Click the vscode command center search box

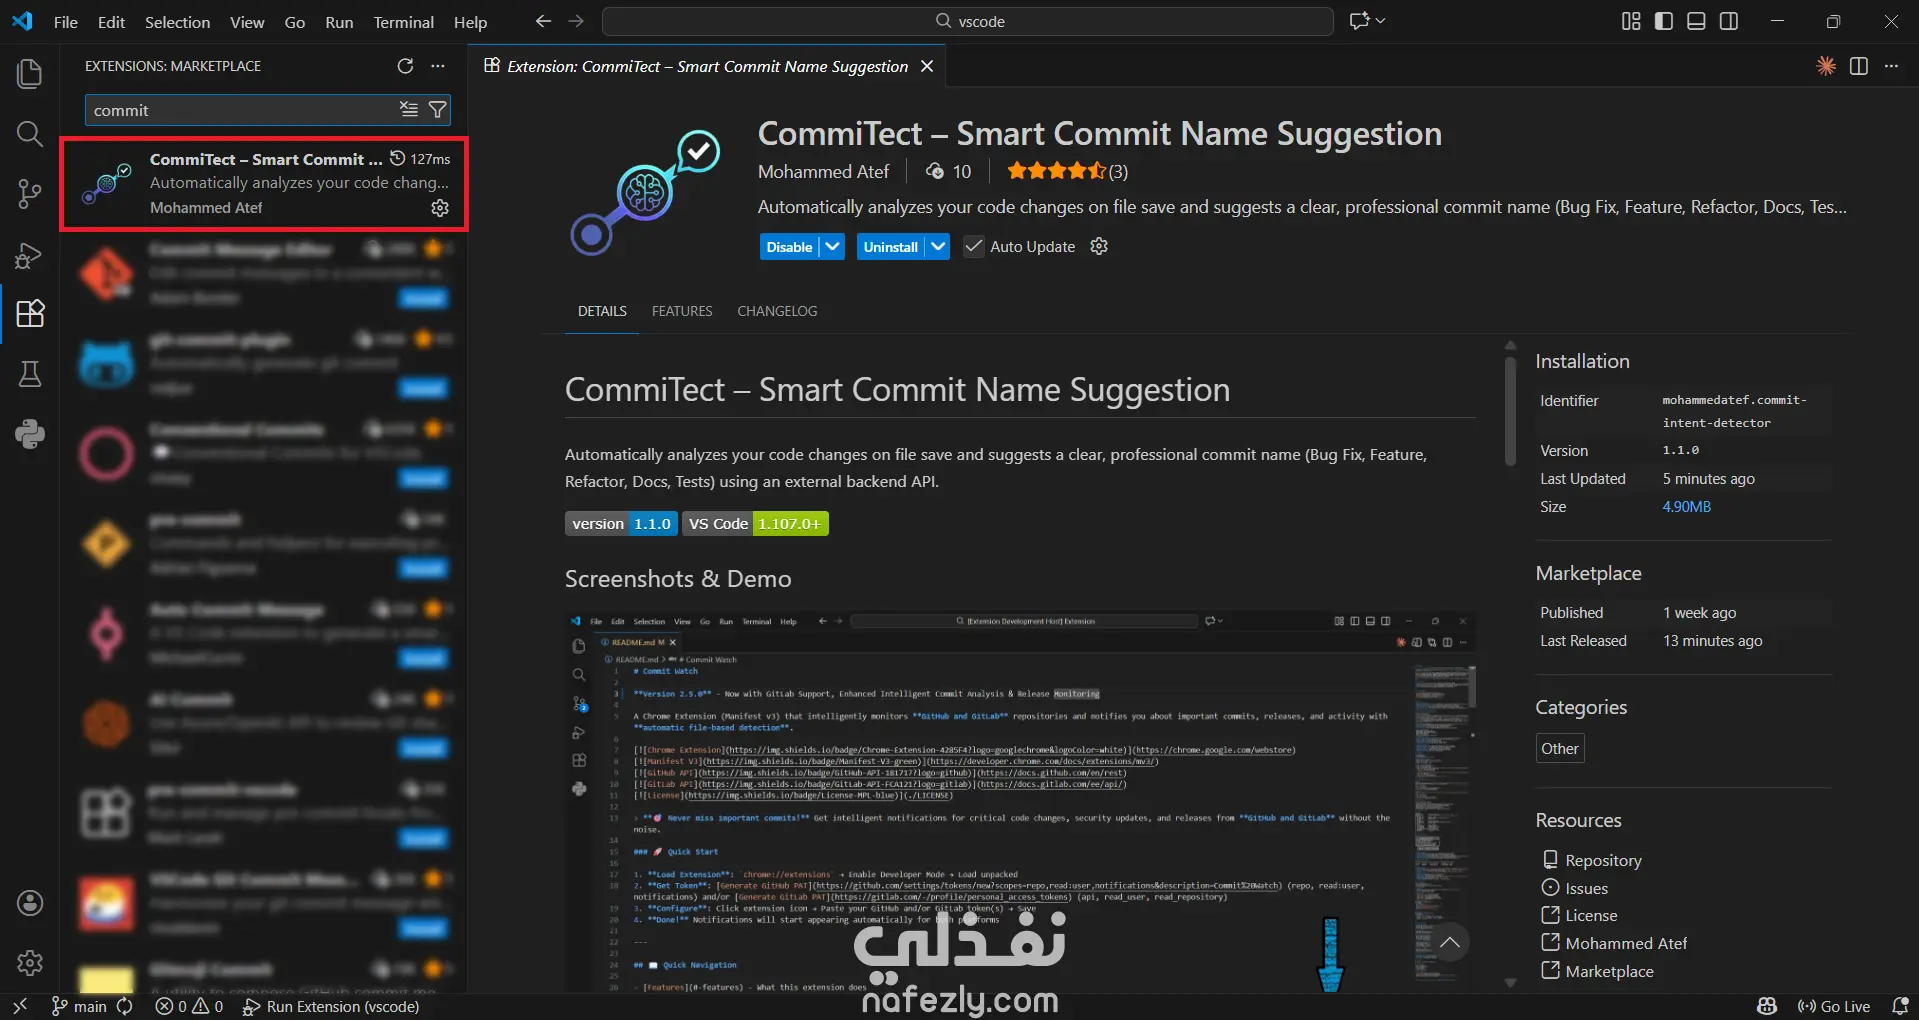point(967,21)
